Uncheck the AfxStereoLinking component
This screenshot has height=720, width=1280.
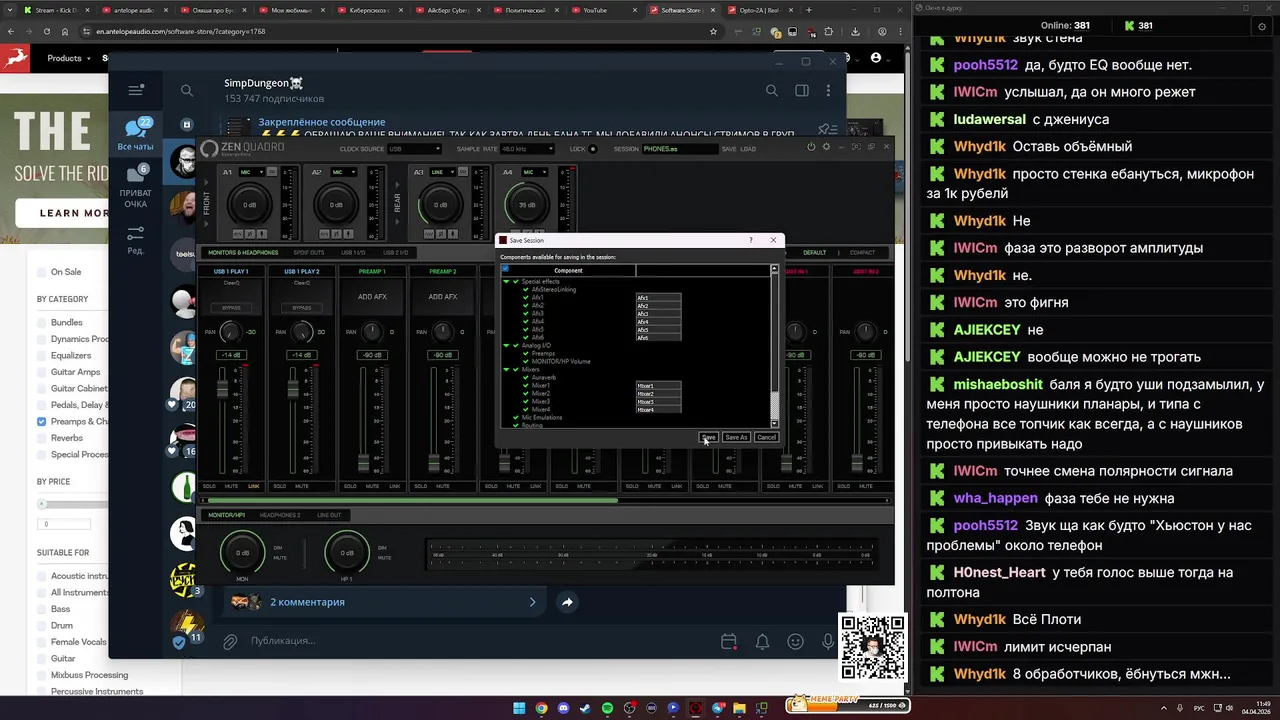coord(526,290)
